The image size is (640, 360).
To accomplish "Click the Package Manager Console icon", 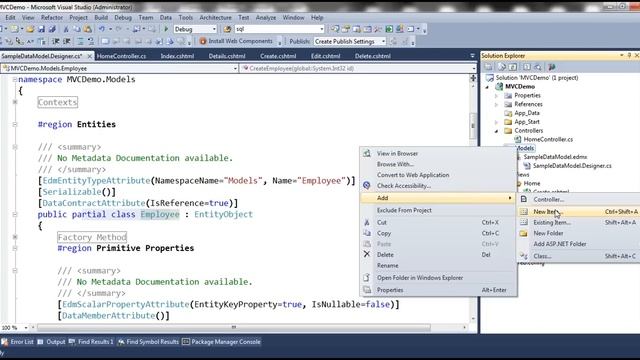I will [186, 342].
